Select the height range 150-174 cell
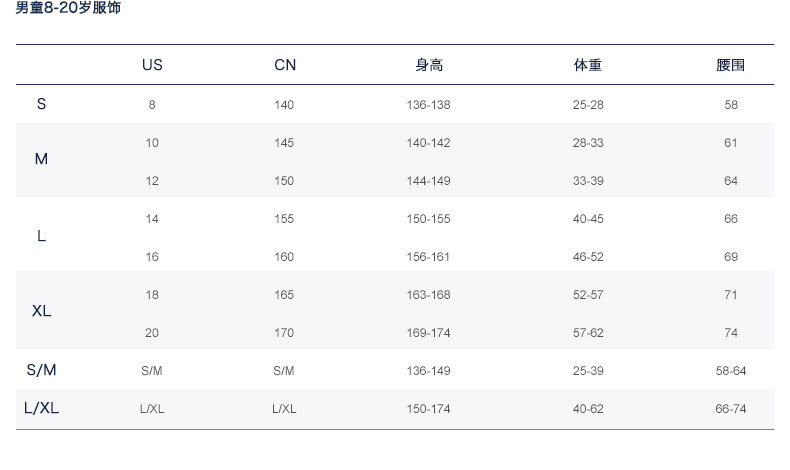 (428, 409)
